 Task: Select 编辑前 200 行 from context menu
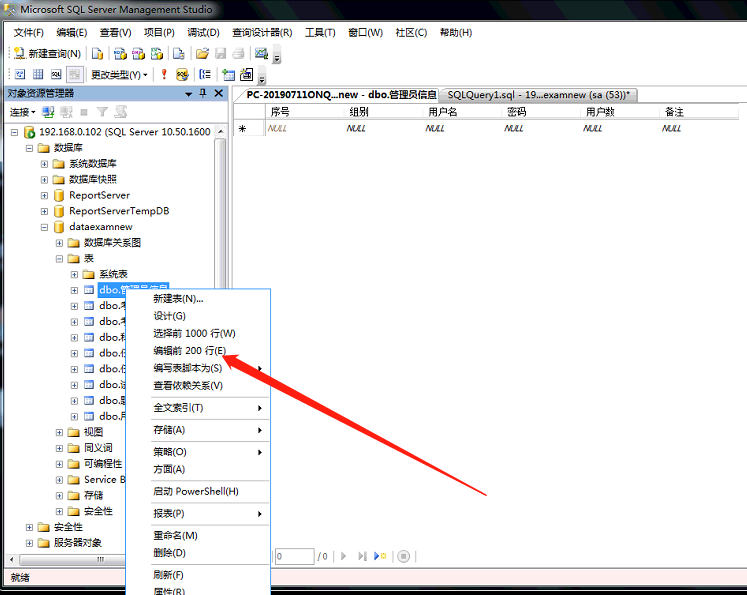click(188, 351)
